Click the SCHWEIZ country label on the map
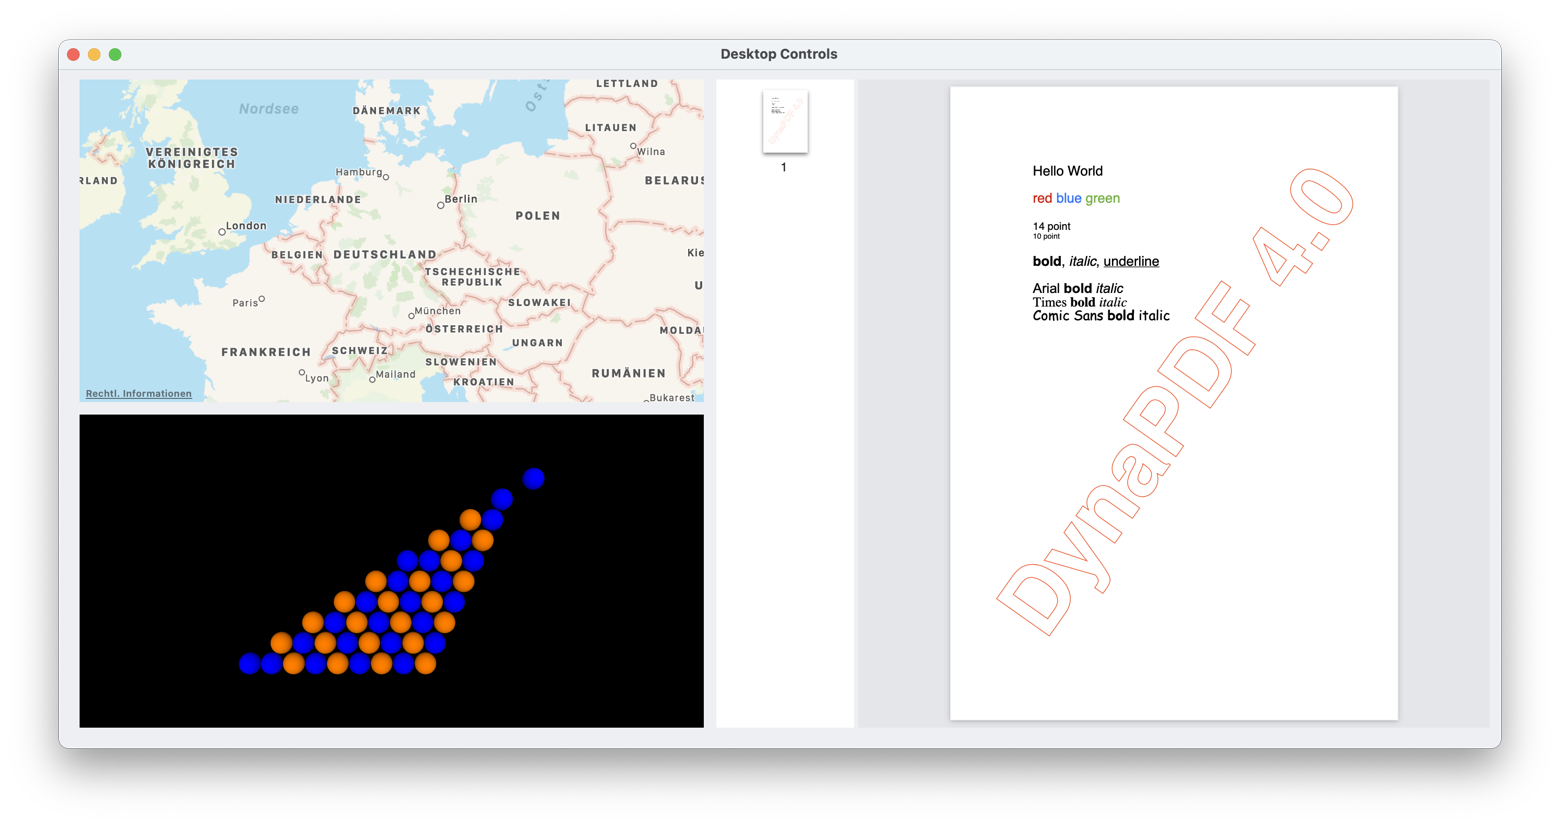 [x=360, y=351]
